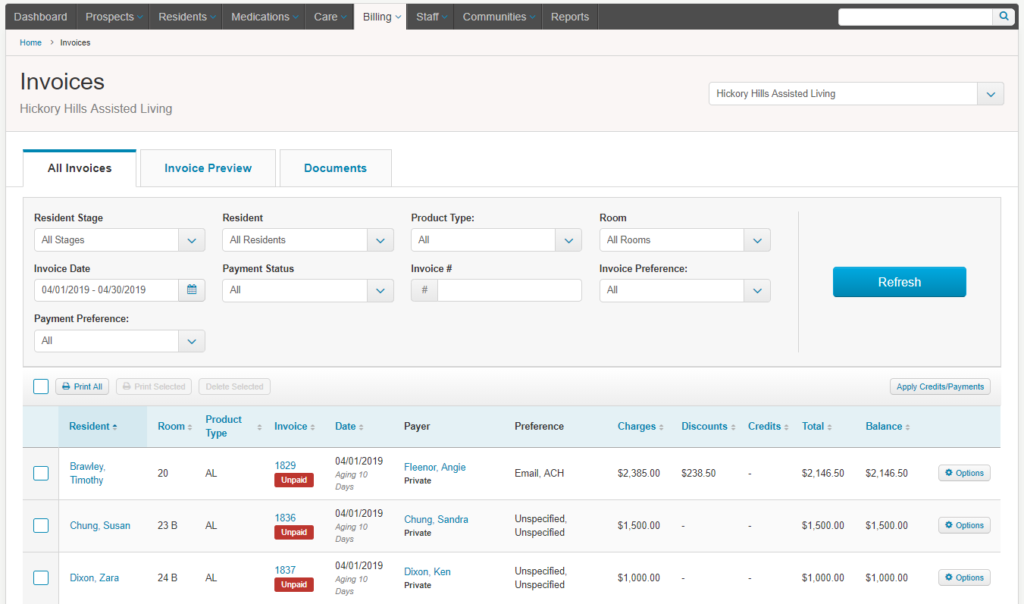
Task: Sort by Charges column
Action: click(x=640, y=426)
